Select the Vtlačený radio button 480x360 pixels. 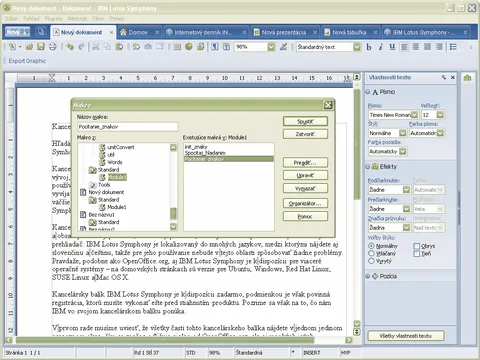click(x=371, y=253)
